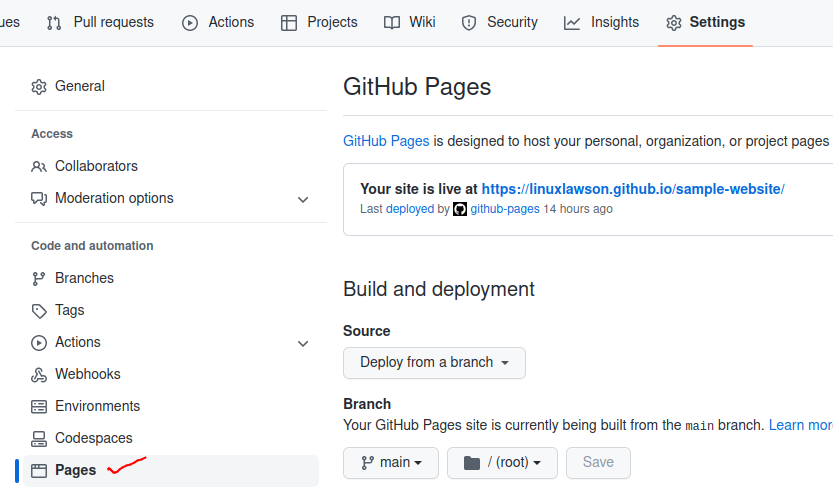
Task: Click the Branches git-branch icon in sidebar
Action: point(39,279)
